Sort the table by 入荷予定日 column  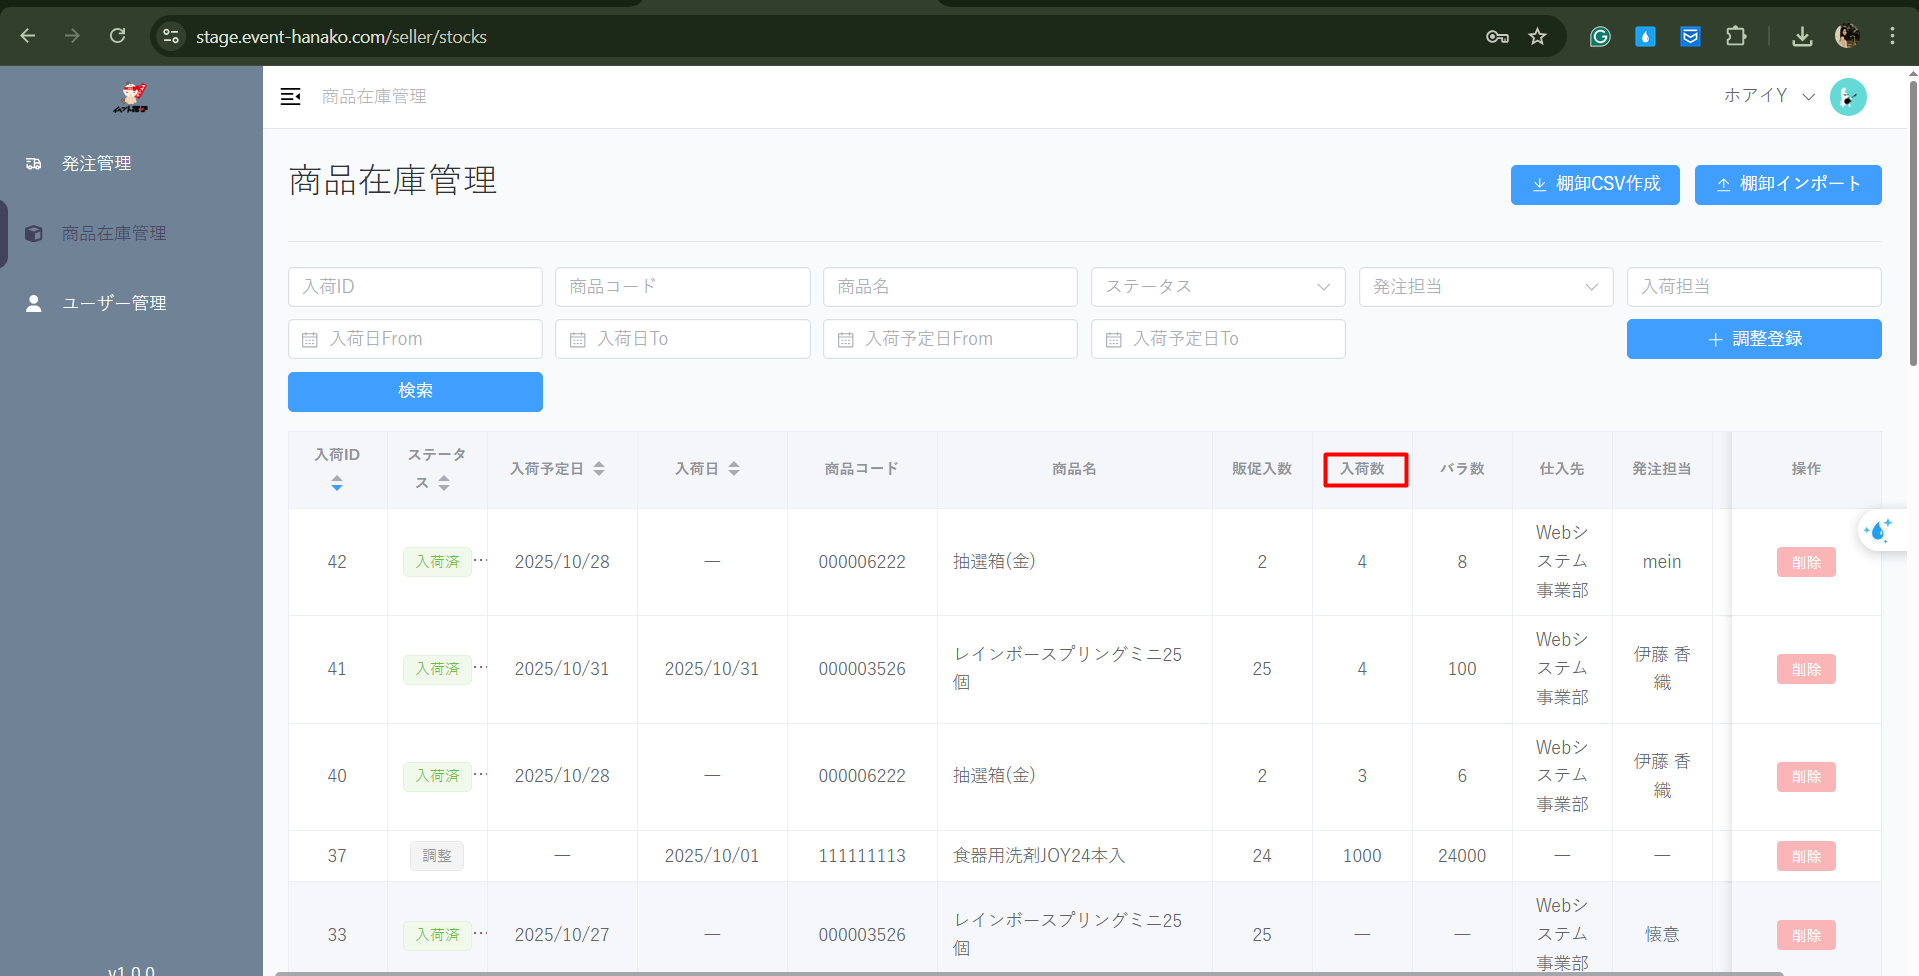pos(598,469)
